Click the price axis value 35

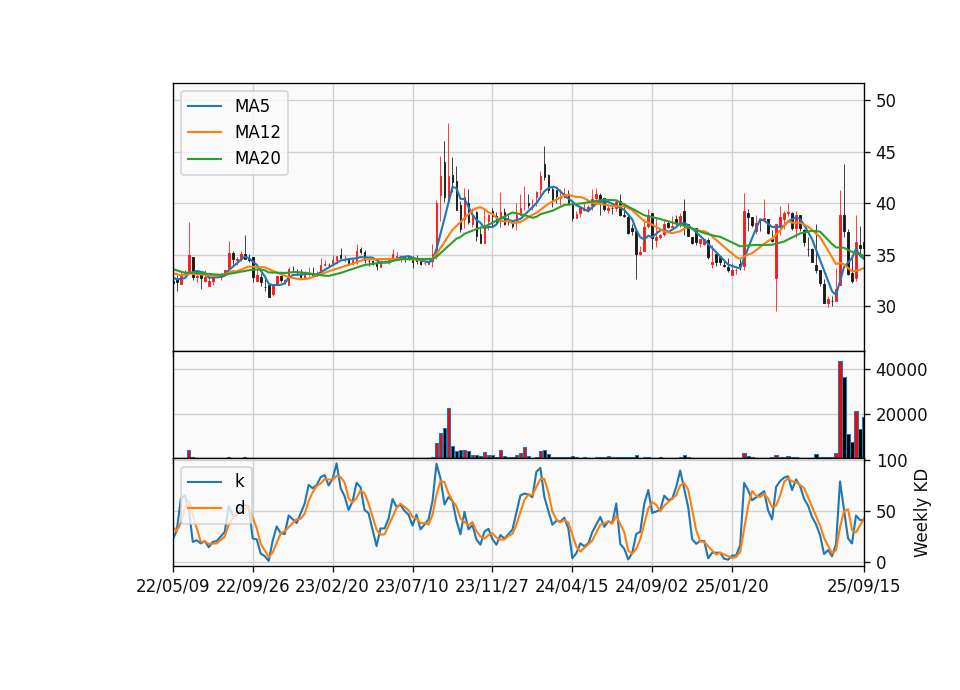tap(885, 255)
